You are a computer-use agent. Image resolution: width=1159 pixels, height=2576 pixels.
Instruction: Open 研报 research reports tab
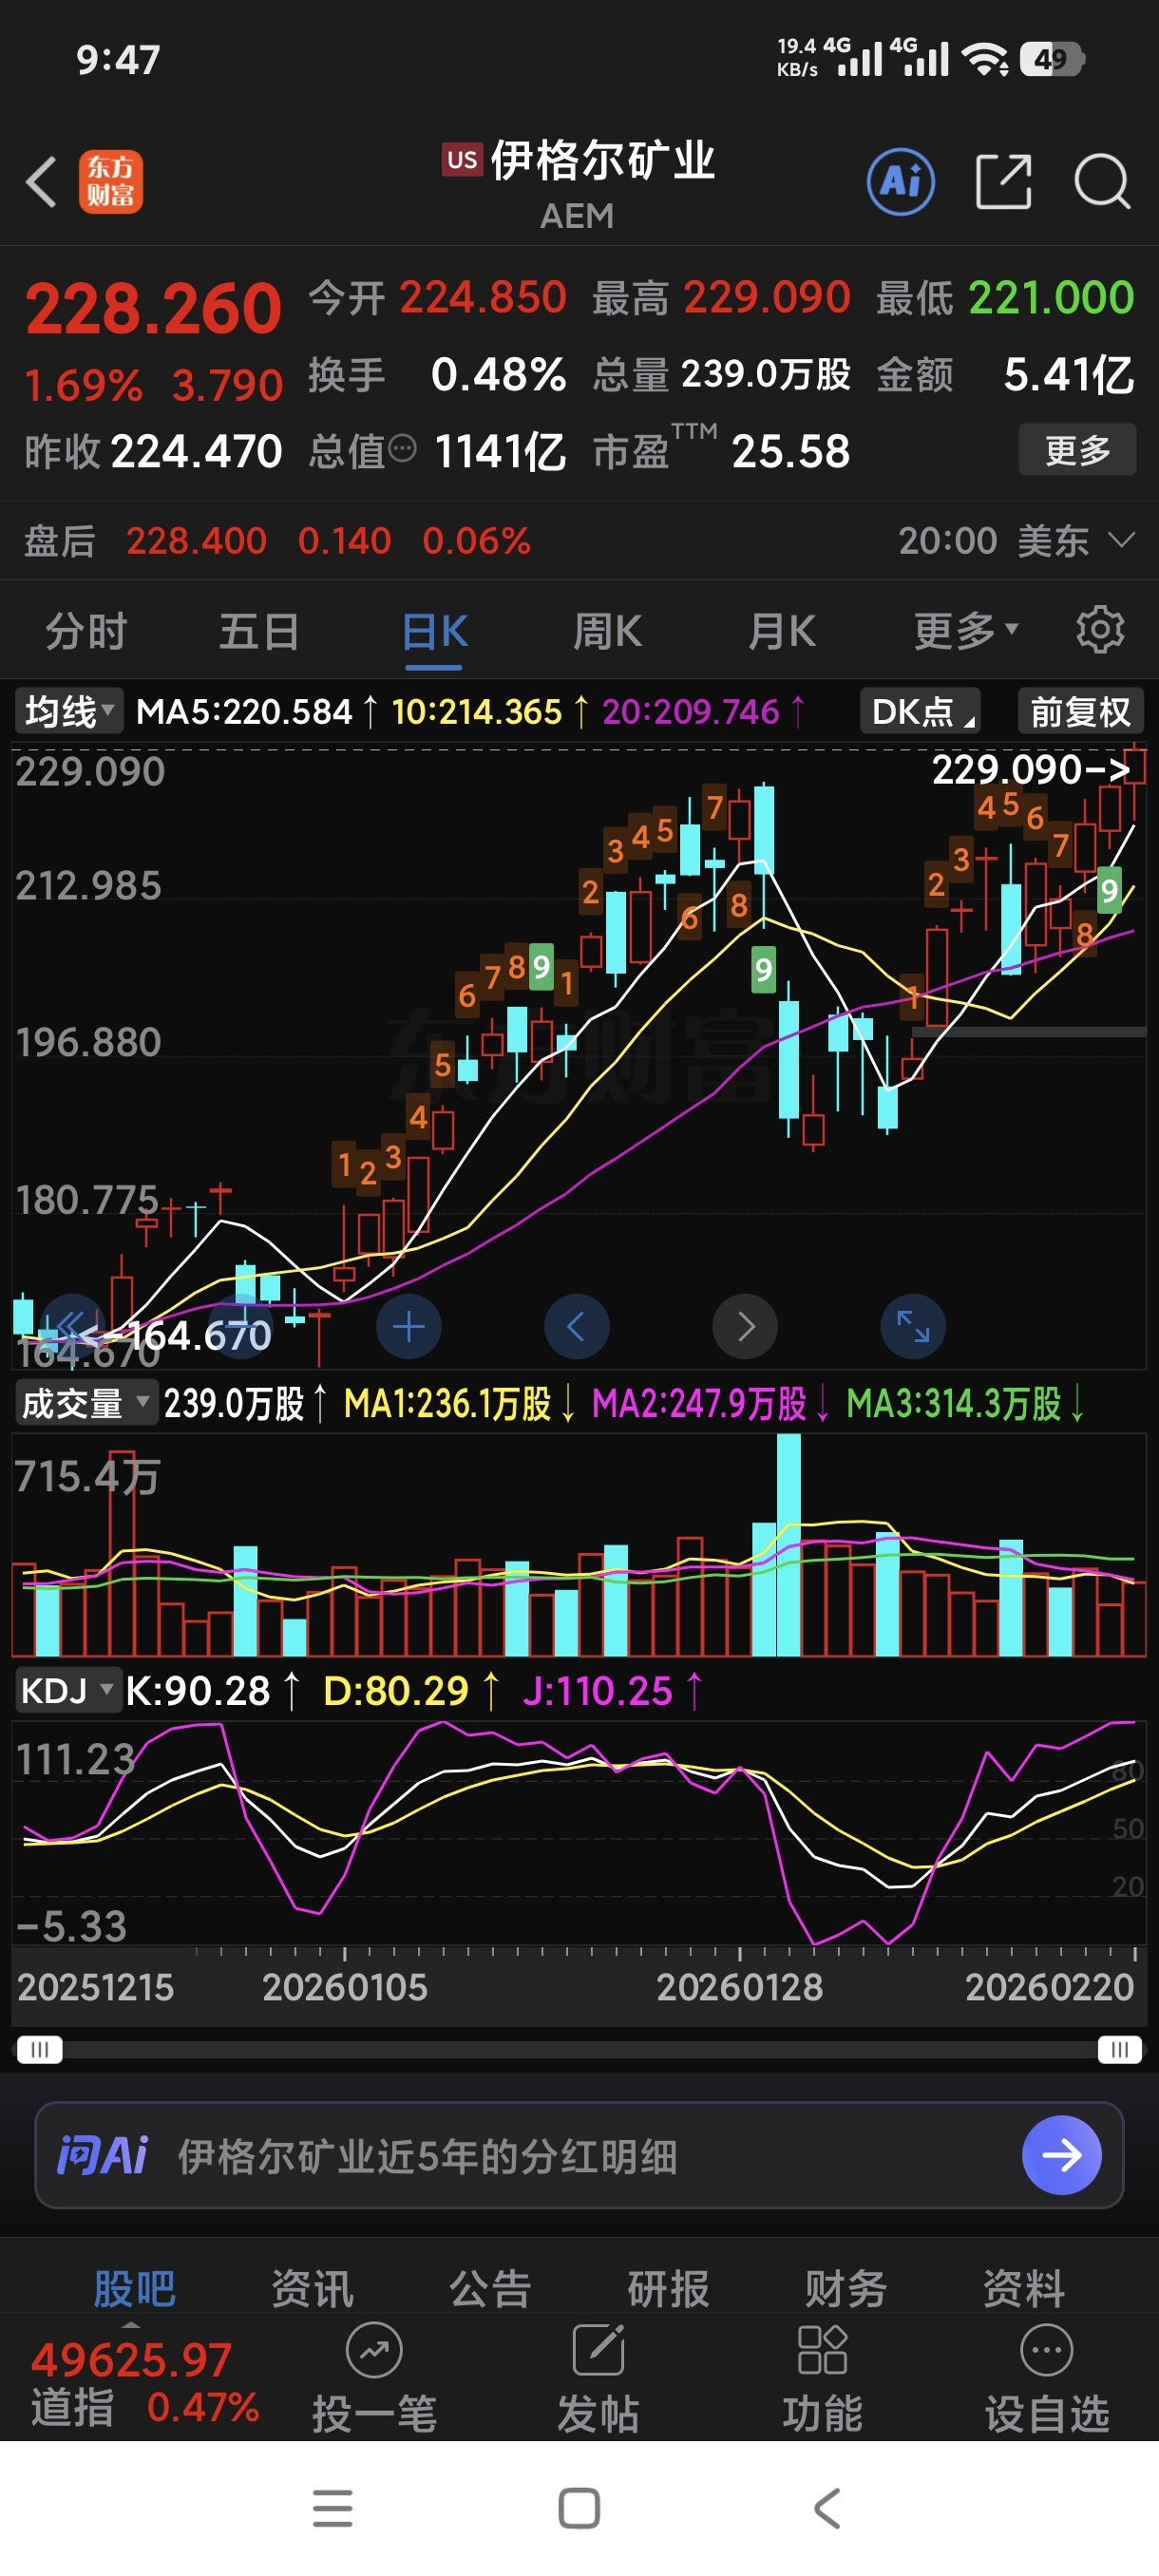pyautogui.click(x=668, y=2288)
